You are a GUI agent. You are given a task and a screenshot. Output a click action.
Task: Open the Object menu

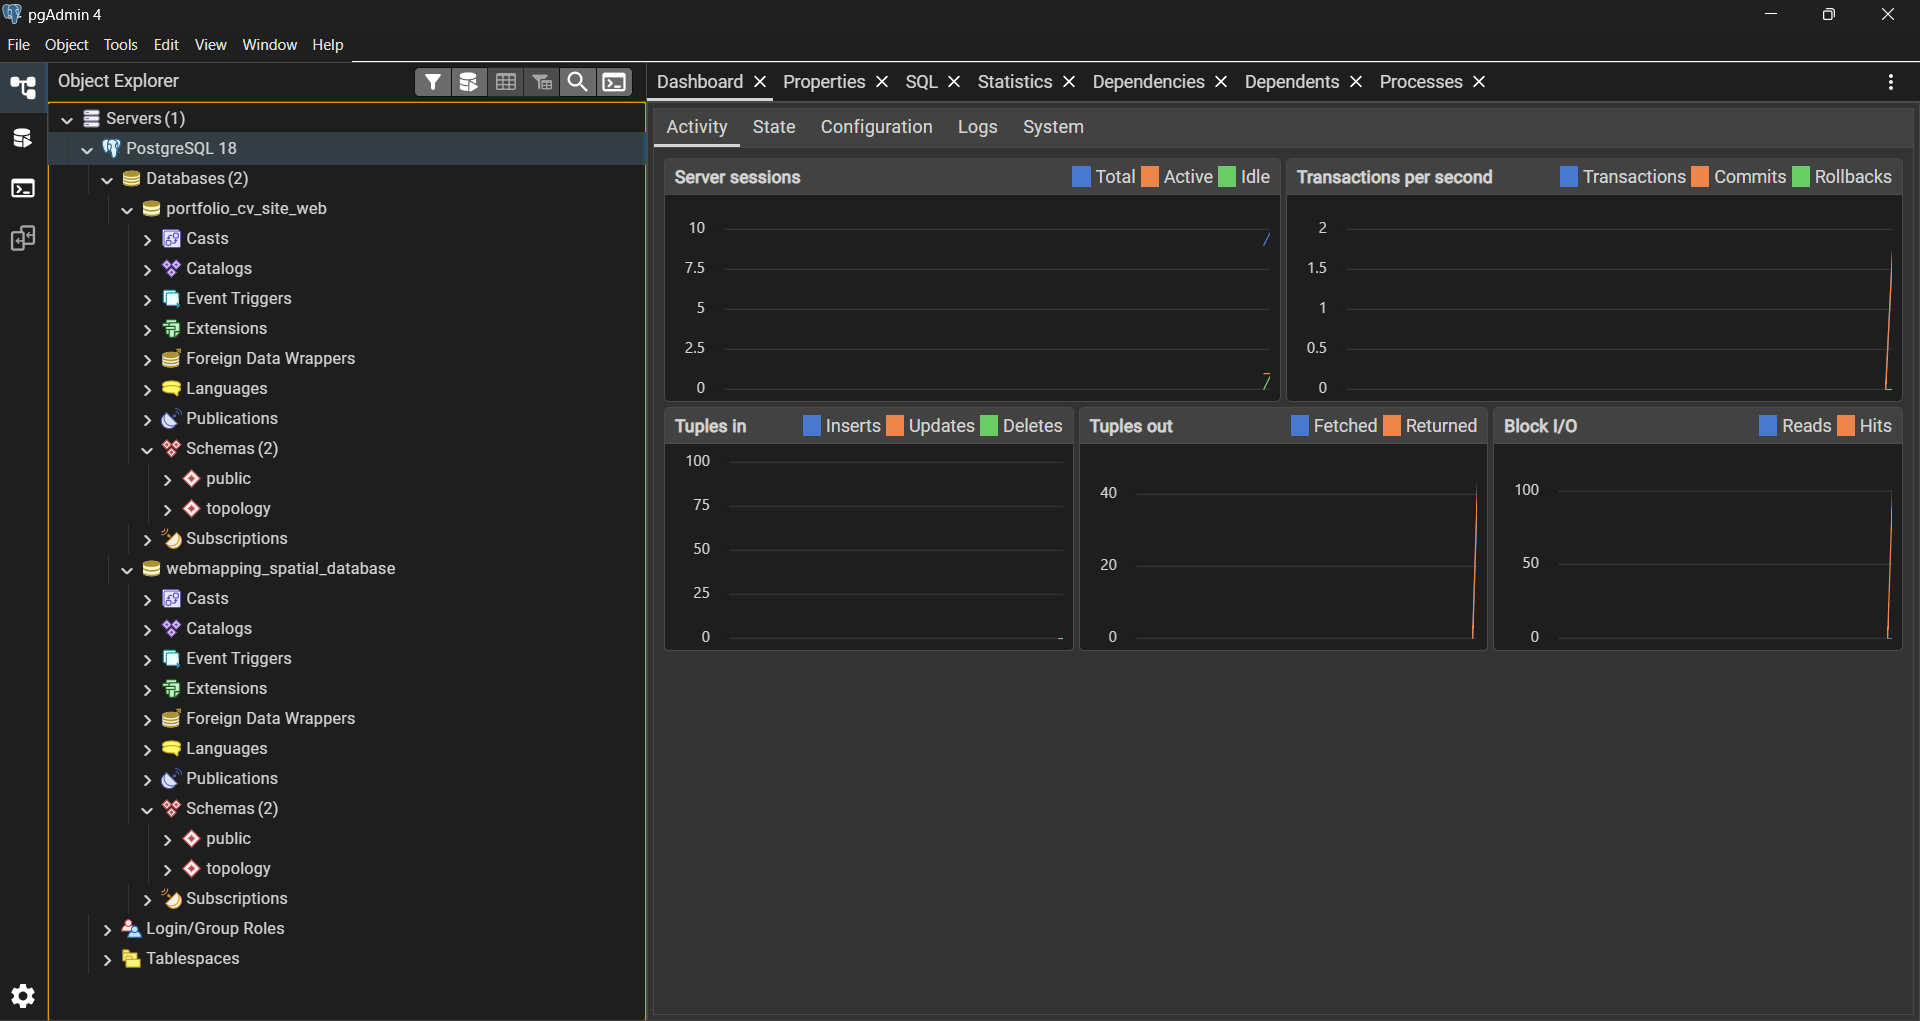coord(67,45)
